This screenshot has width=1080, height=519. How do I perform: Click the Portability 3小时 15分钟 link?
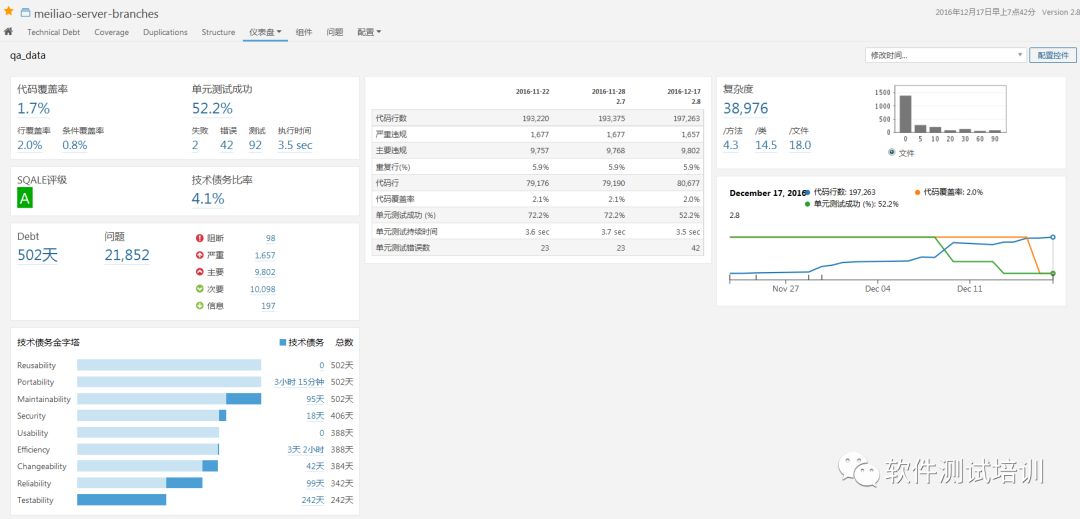(299, 382)
